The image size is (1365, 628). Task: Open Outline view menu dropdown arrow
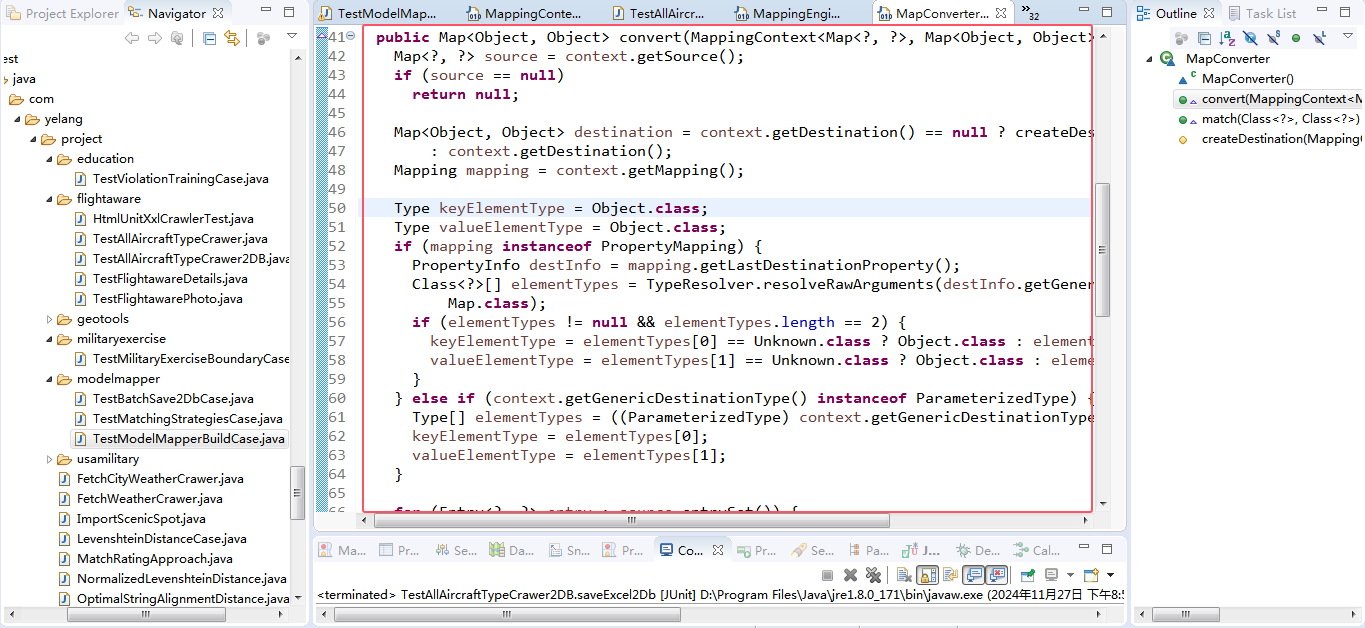pyautogui.click(x=1348, y=36)
